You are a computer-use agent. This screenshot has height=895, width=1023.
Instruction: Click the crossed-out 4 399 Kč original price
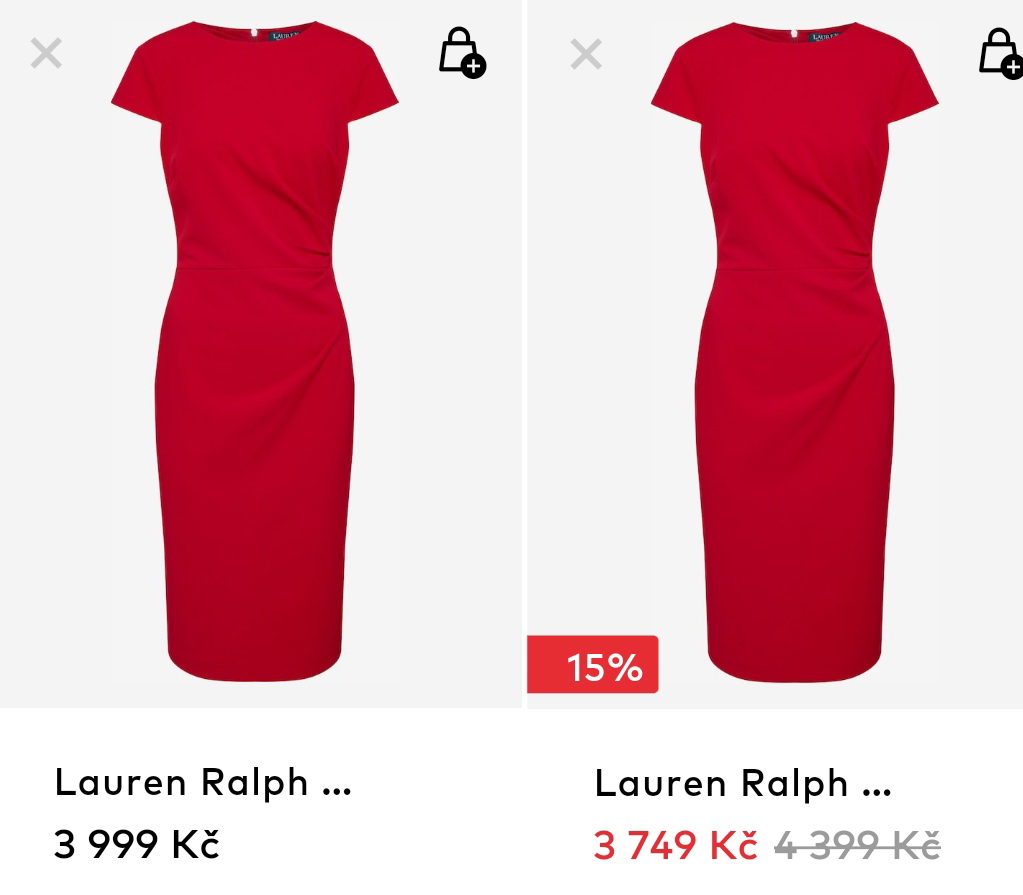click(x=857, y=845)
